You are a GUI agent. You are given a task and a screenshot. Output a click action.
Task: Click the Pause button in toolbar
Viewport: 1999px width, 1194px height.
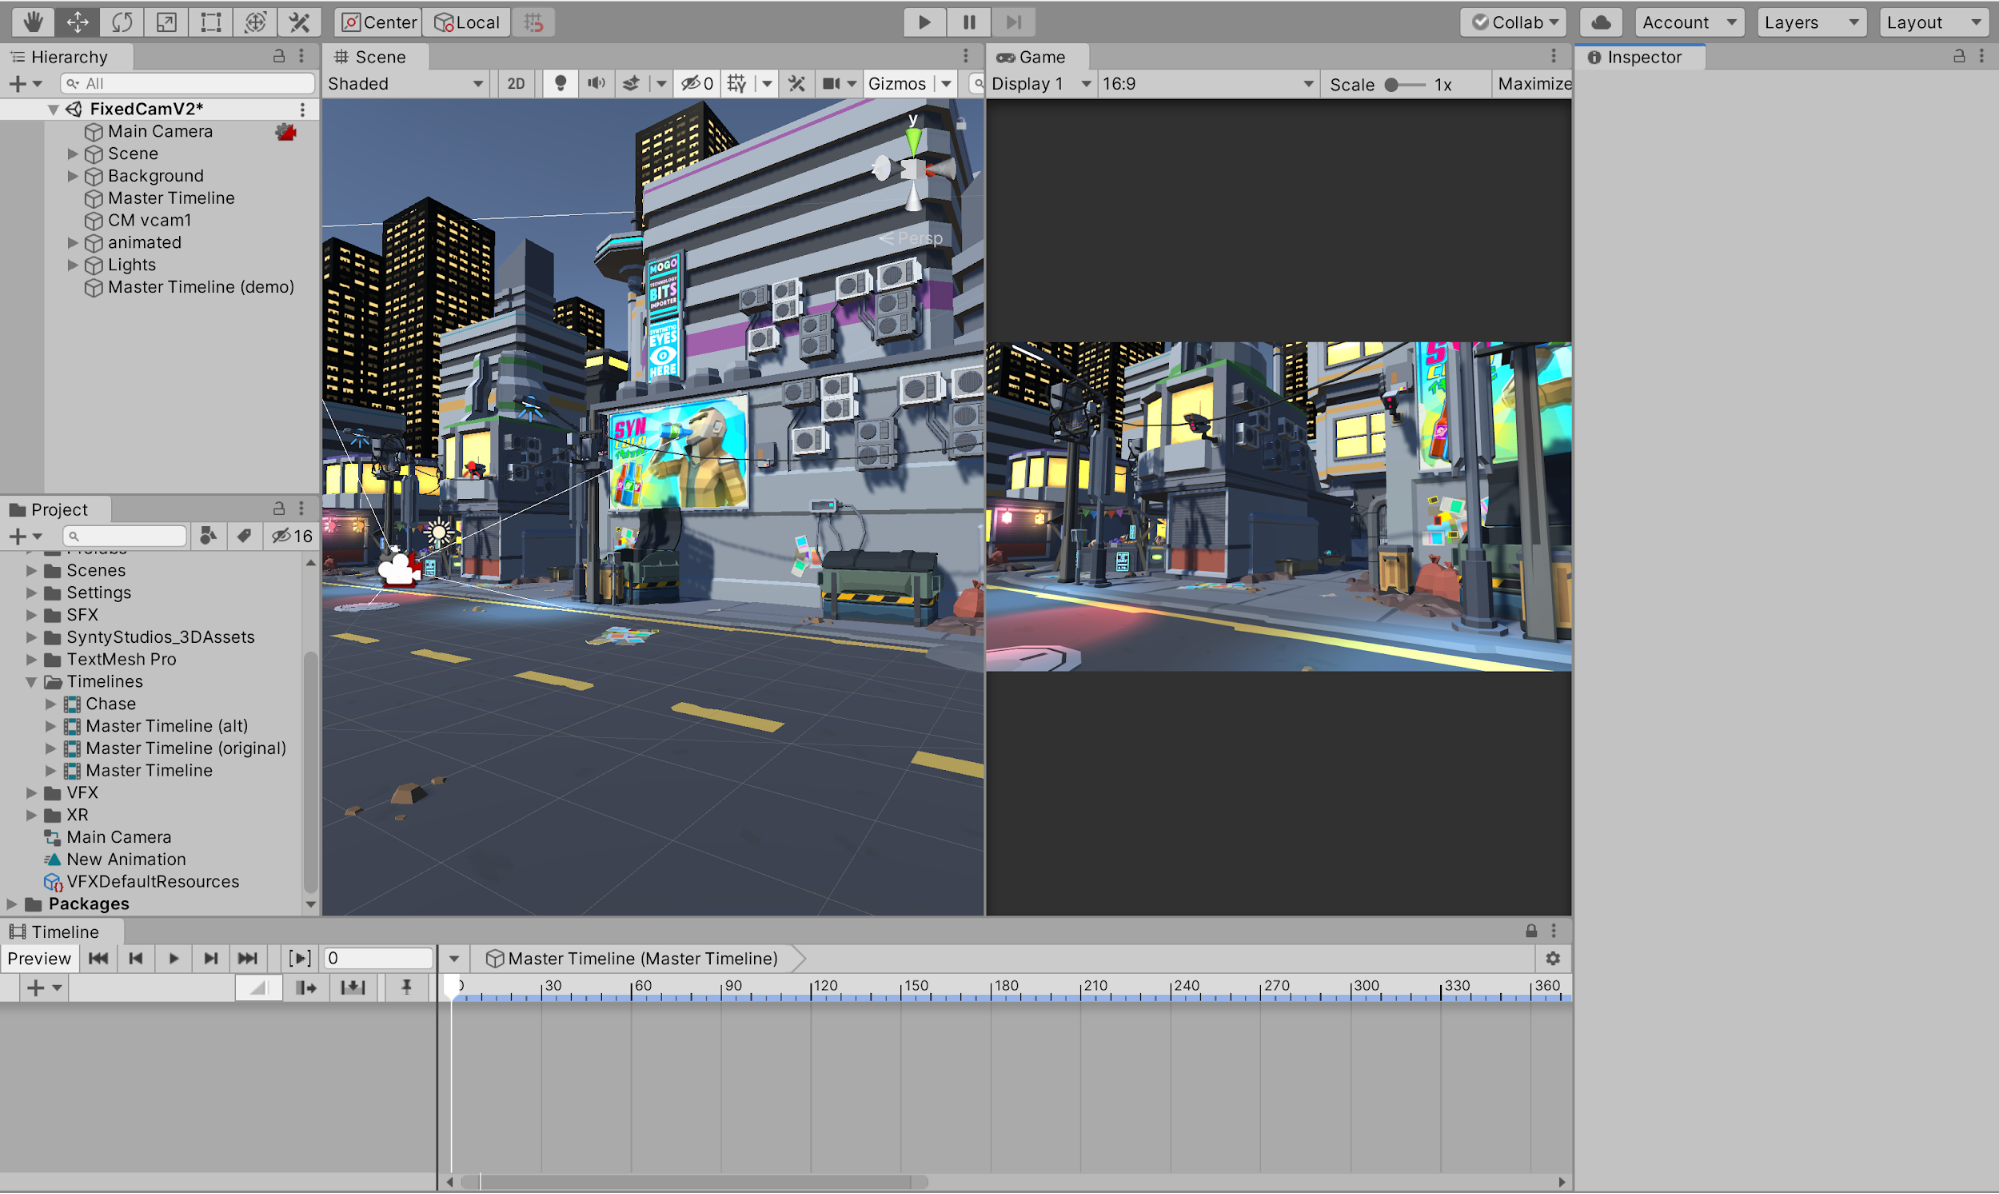coord(969,22)
